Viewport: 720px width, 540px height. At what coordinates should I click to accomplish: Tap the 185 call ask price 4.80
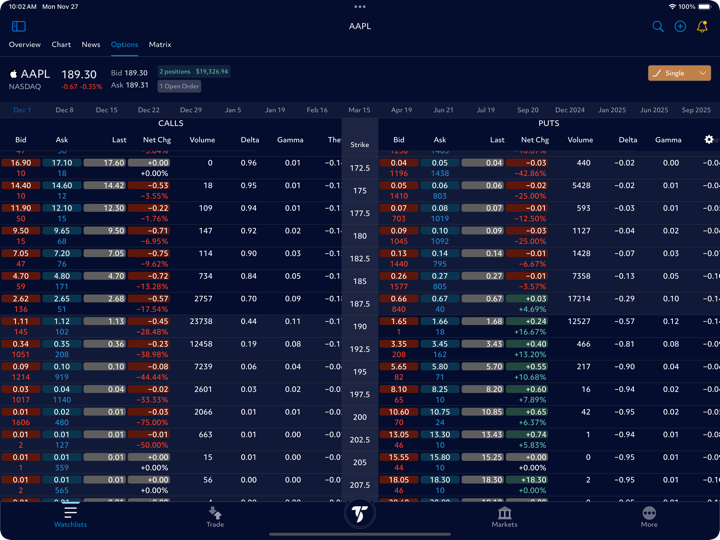61,276
